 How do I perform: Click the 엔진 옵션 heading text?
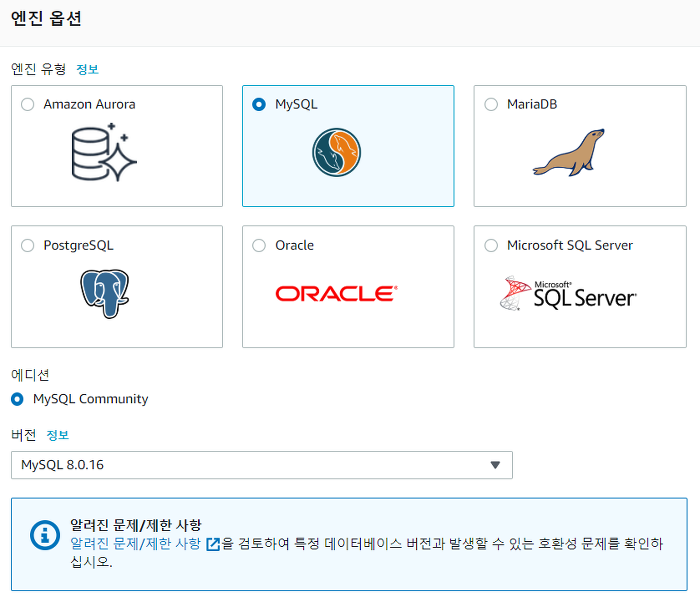pyautogui.click(x=46, y=18)
